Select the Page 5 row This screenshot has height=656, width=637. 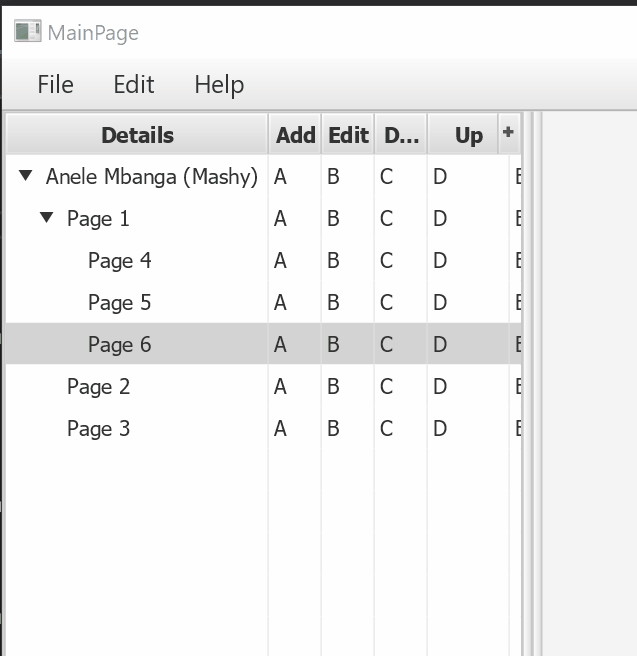(x=119, y=303)
